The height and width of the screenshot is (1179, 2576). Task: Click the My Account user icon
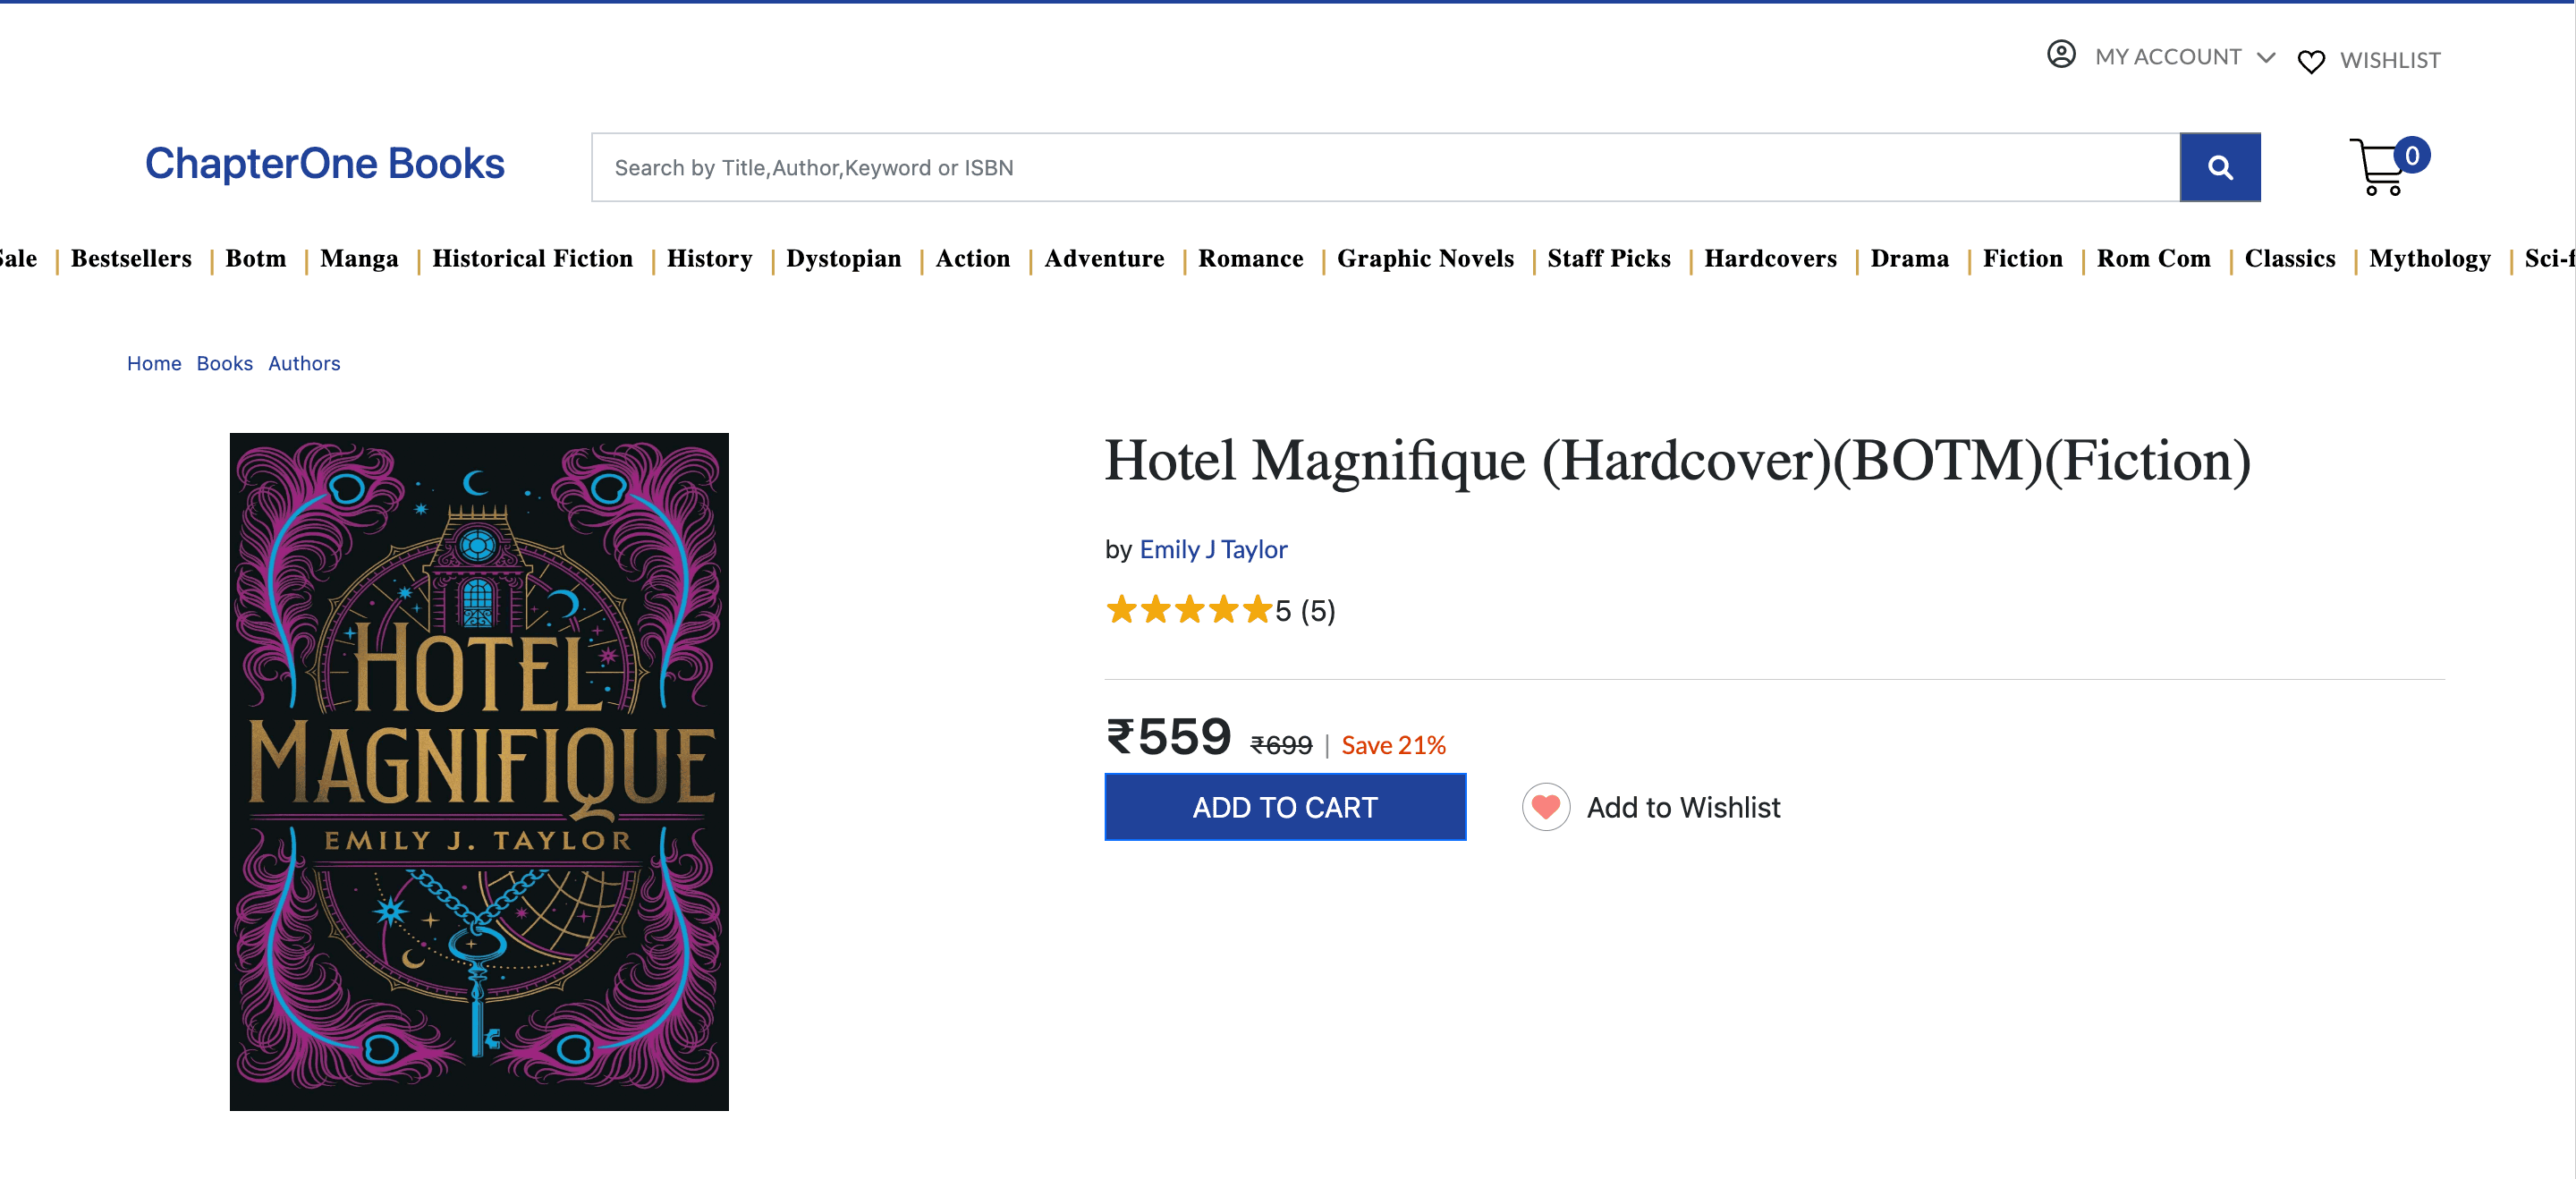click(2061, 55)
